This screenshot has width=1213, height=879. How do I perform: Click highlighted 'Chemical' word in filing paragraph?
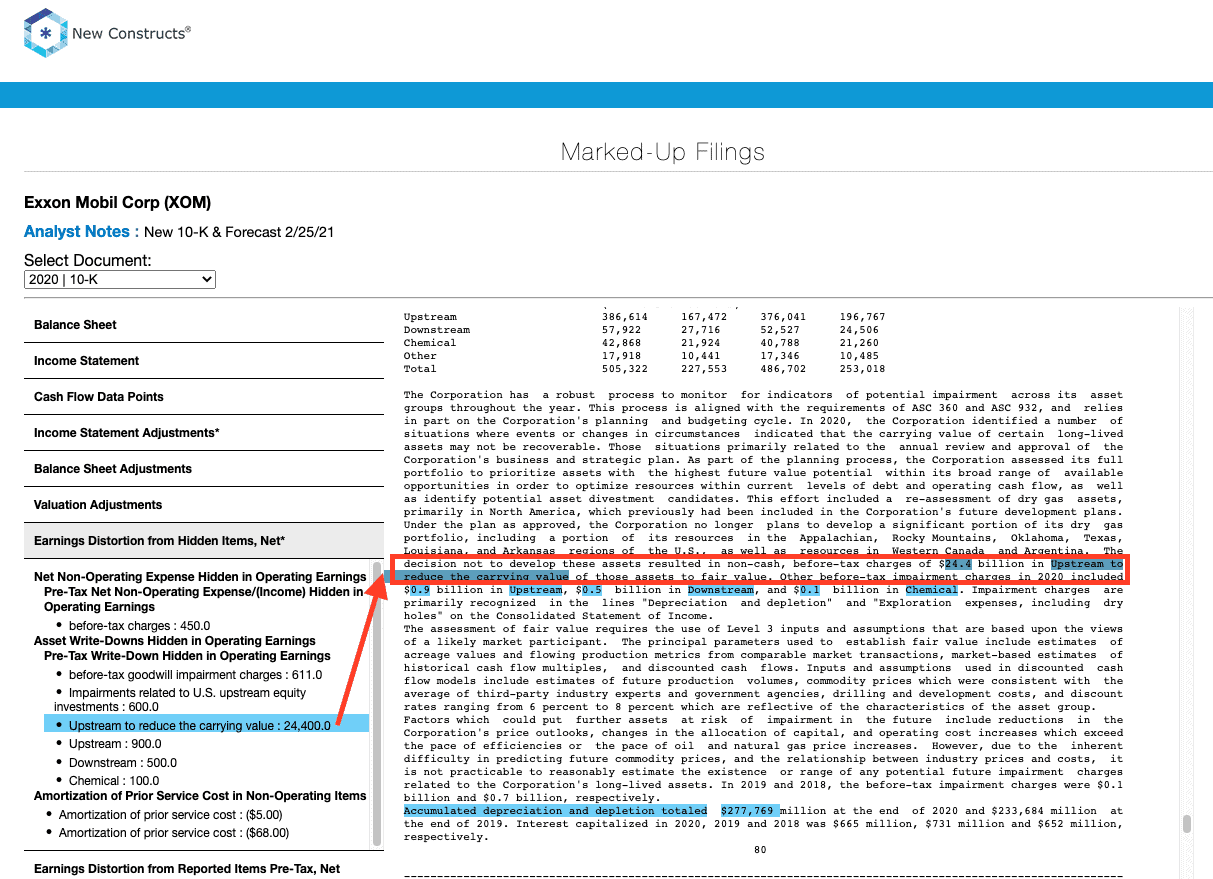931,590
